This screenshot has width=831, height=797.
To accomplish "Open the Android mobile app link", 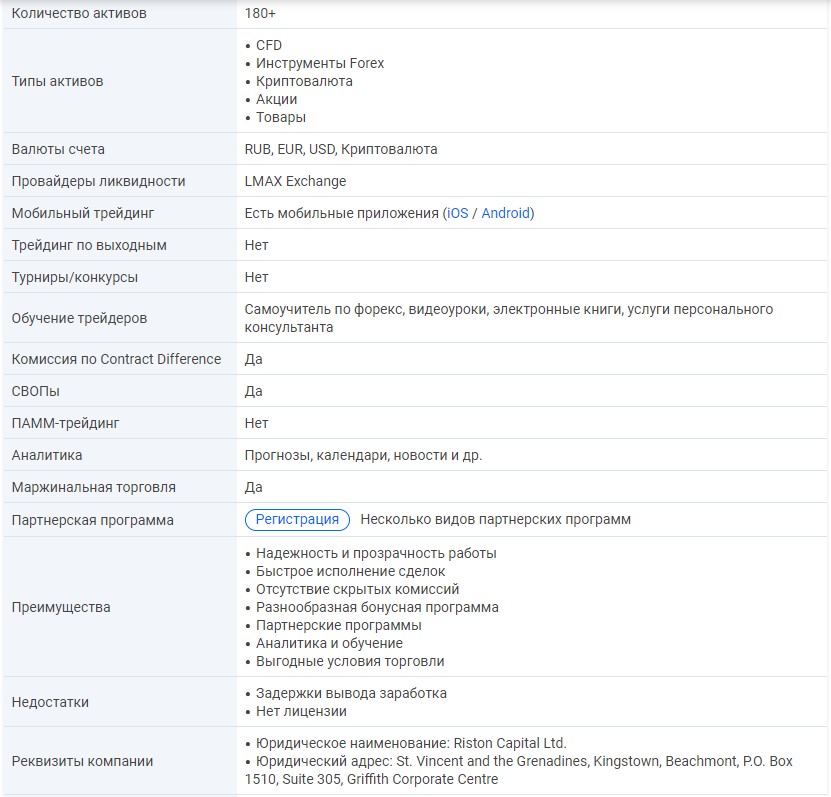I will pos(506,213).
